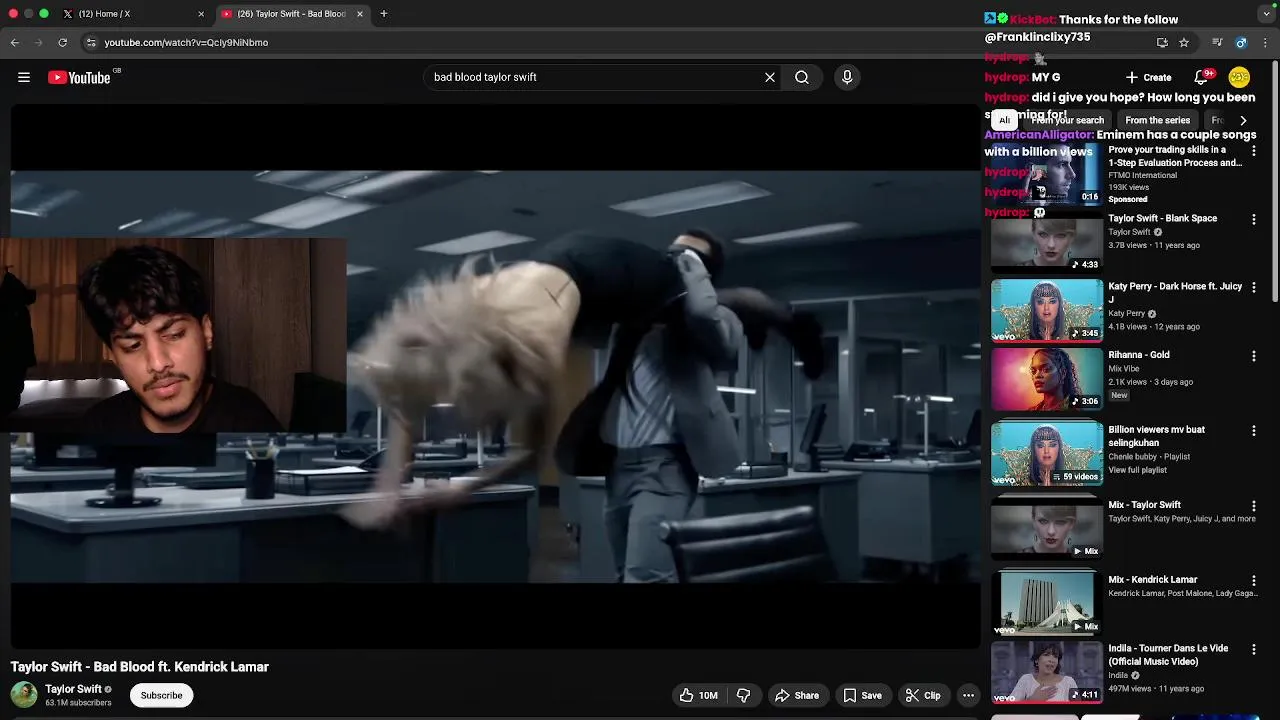The image size is (1280, 720).
Task: Open Indila - Tourner Dans Le Vide title
Action: (x=1168, y=655)
